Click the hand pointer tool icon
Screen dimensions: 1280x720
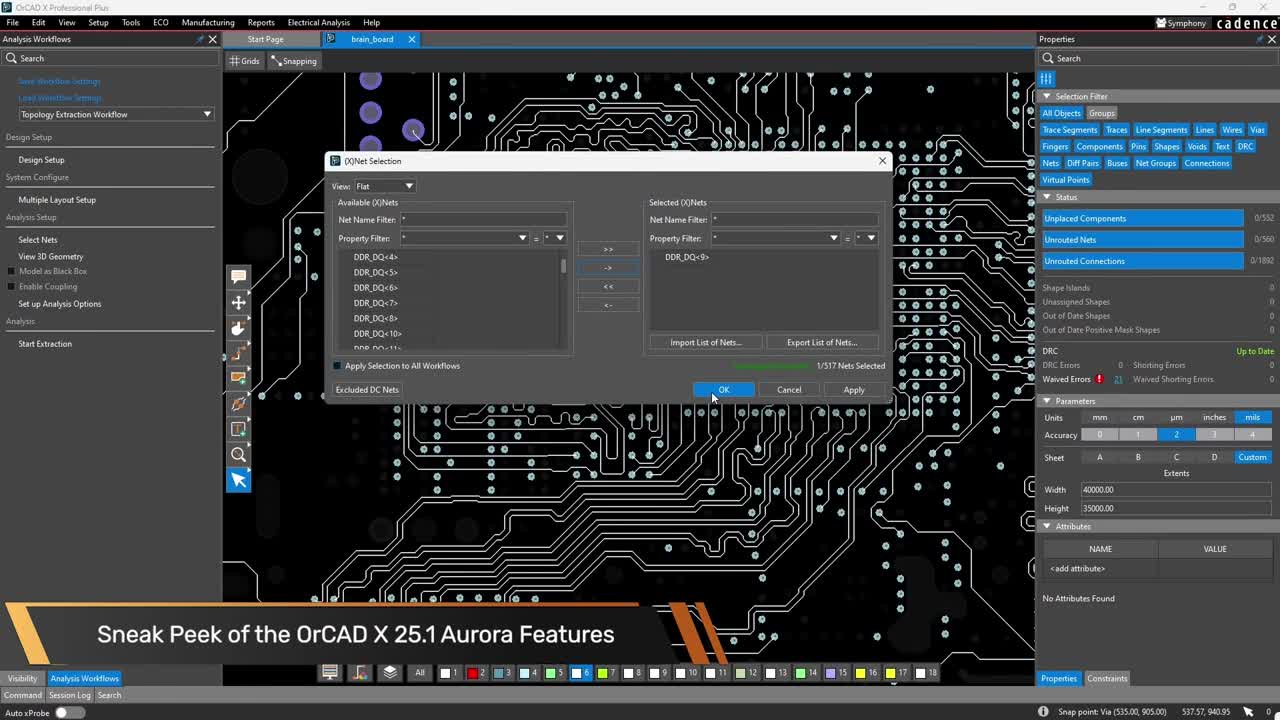click(239, 328)
